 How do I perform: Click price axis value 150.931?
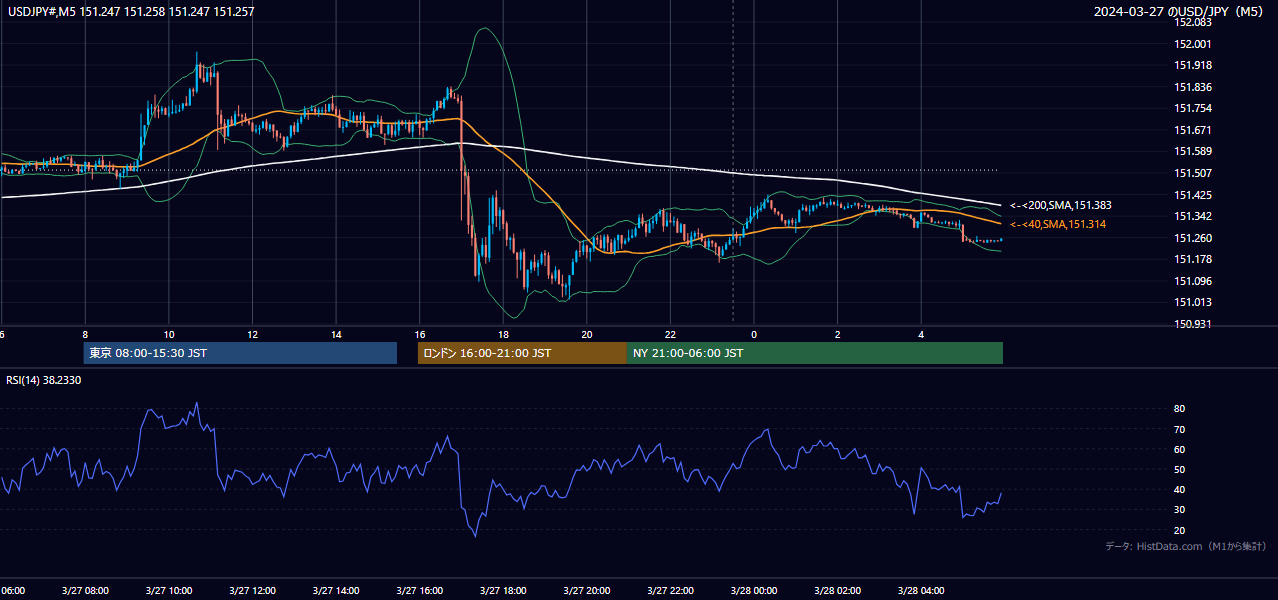click(1193, 324)
